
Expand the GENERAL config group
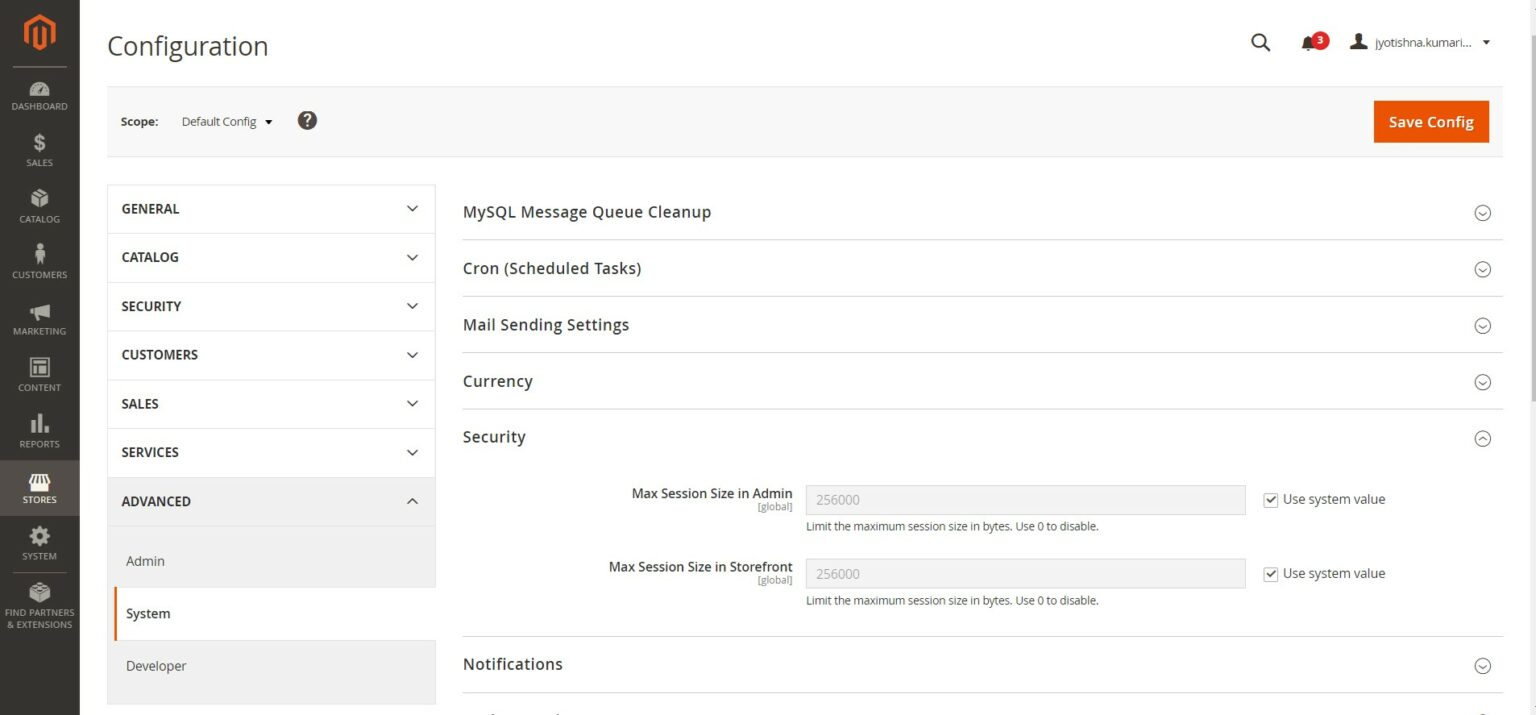tap(271, 209)
